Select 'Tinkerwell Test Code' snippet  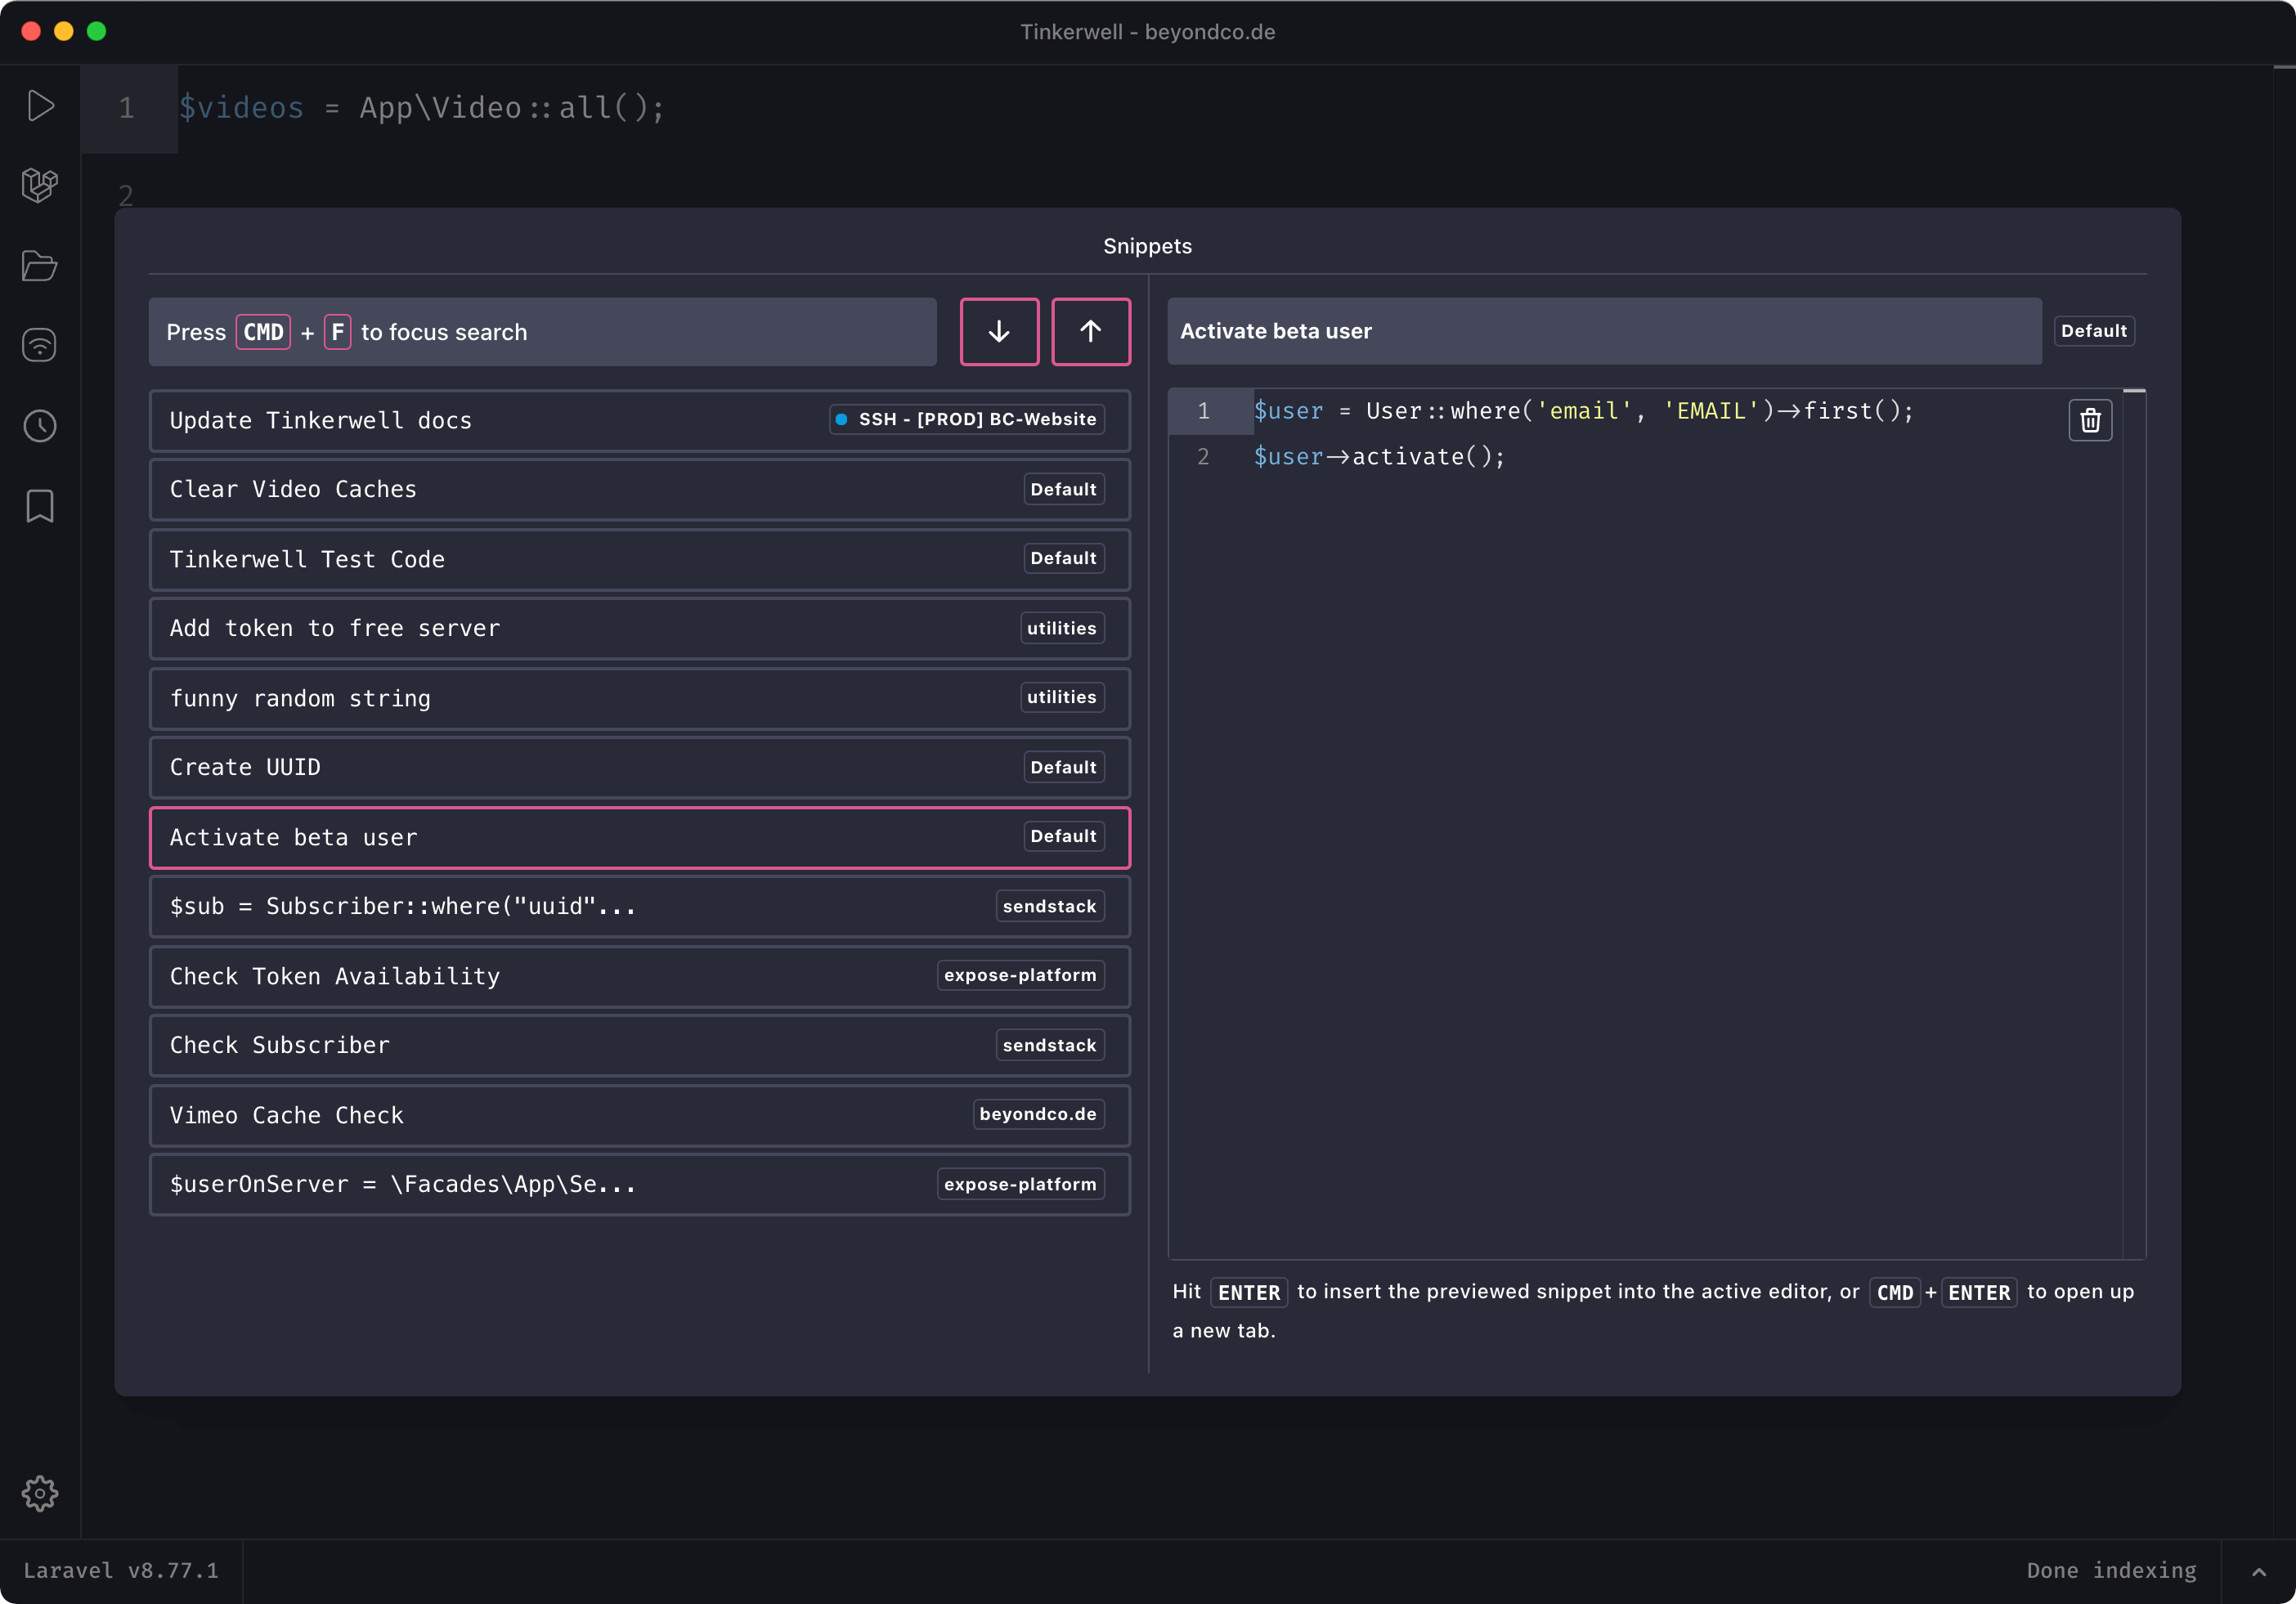pyautogui.click(x=640, y=559)
